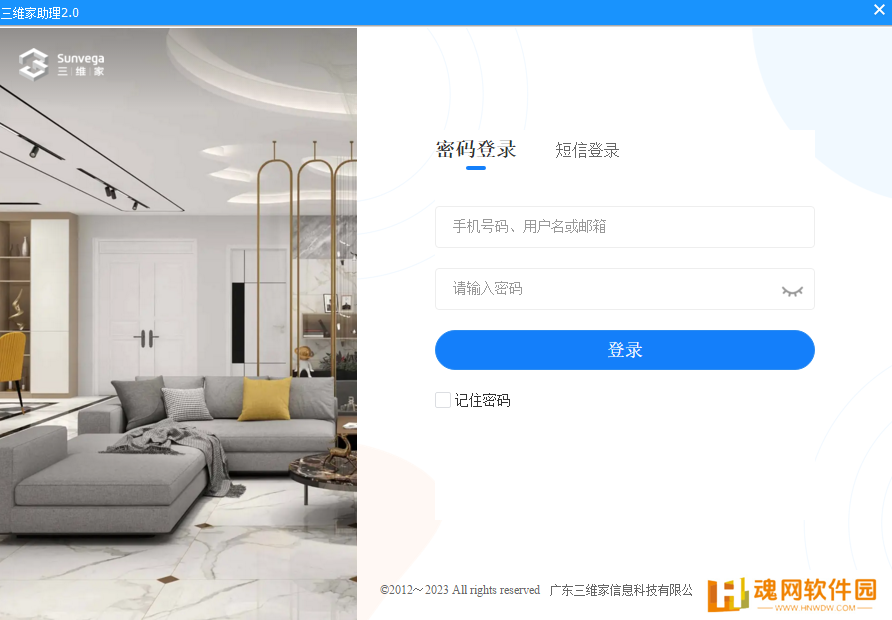Focus the 请输入密码 password field

[625, 289]
